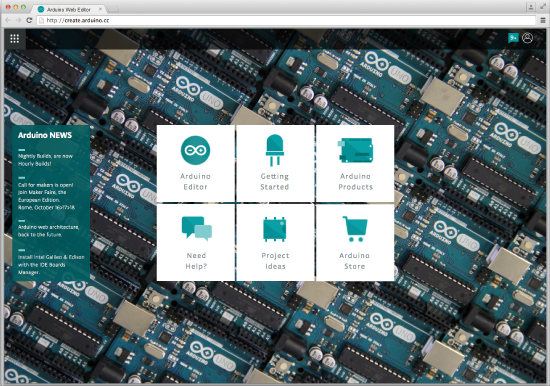Read the Nightly Builds news item
The image size is (550, 386).
(46, 160)
